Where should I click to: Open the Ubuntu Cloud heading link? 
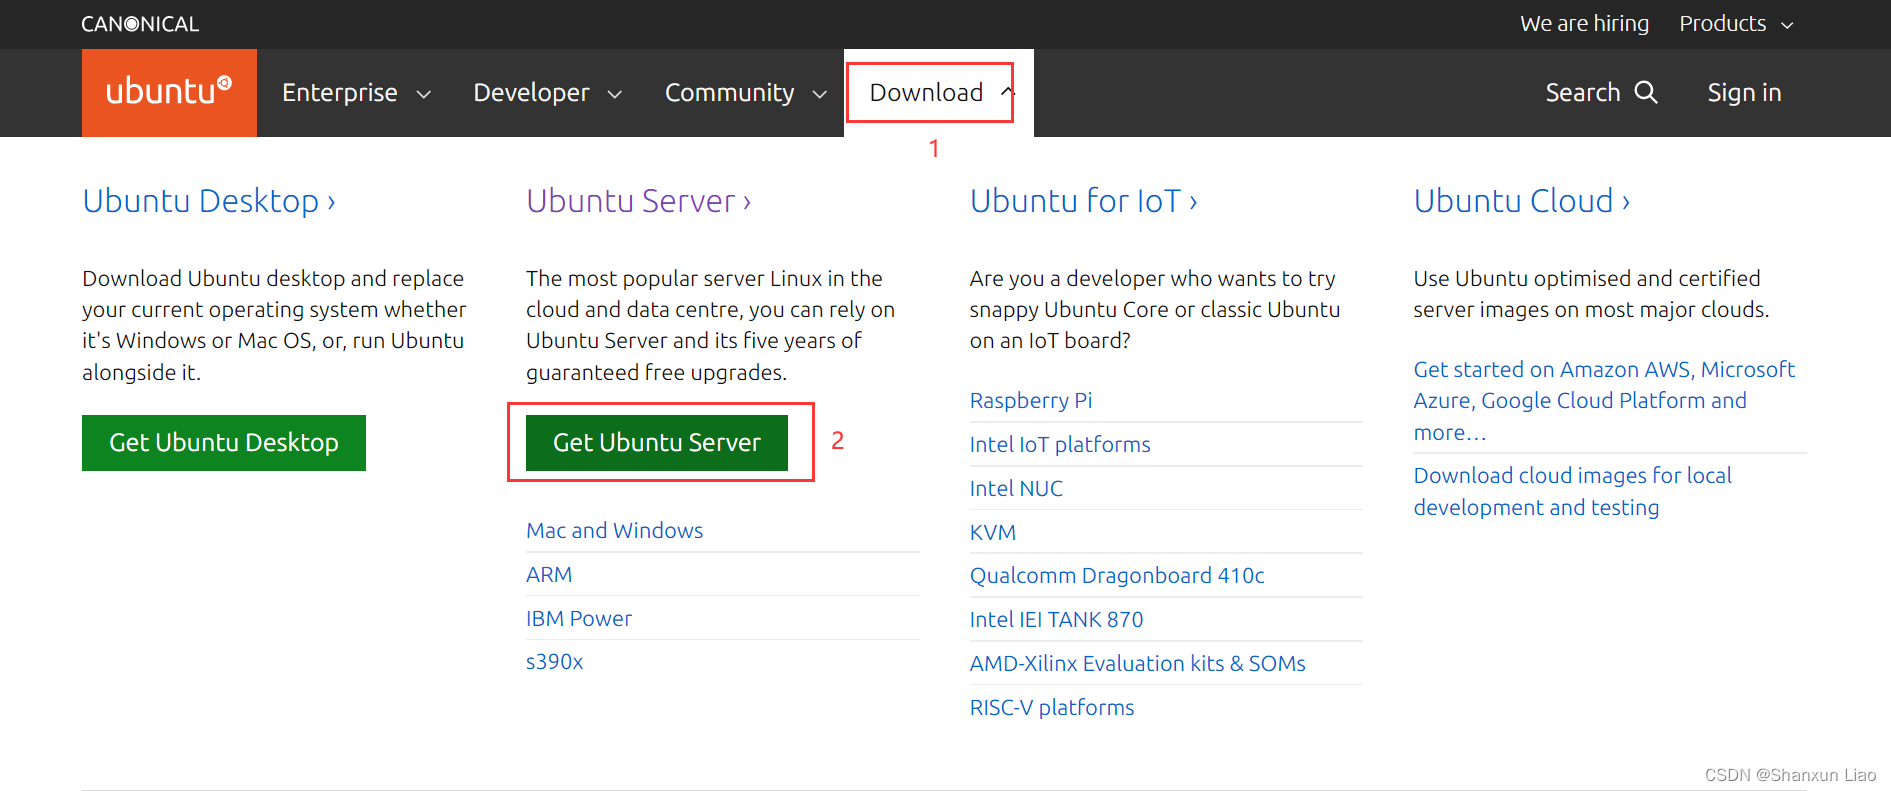[x=1522, y=201]
